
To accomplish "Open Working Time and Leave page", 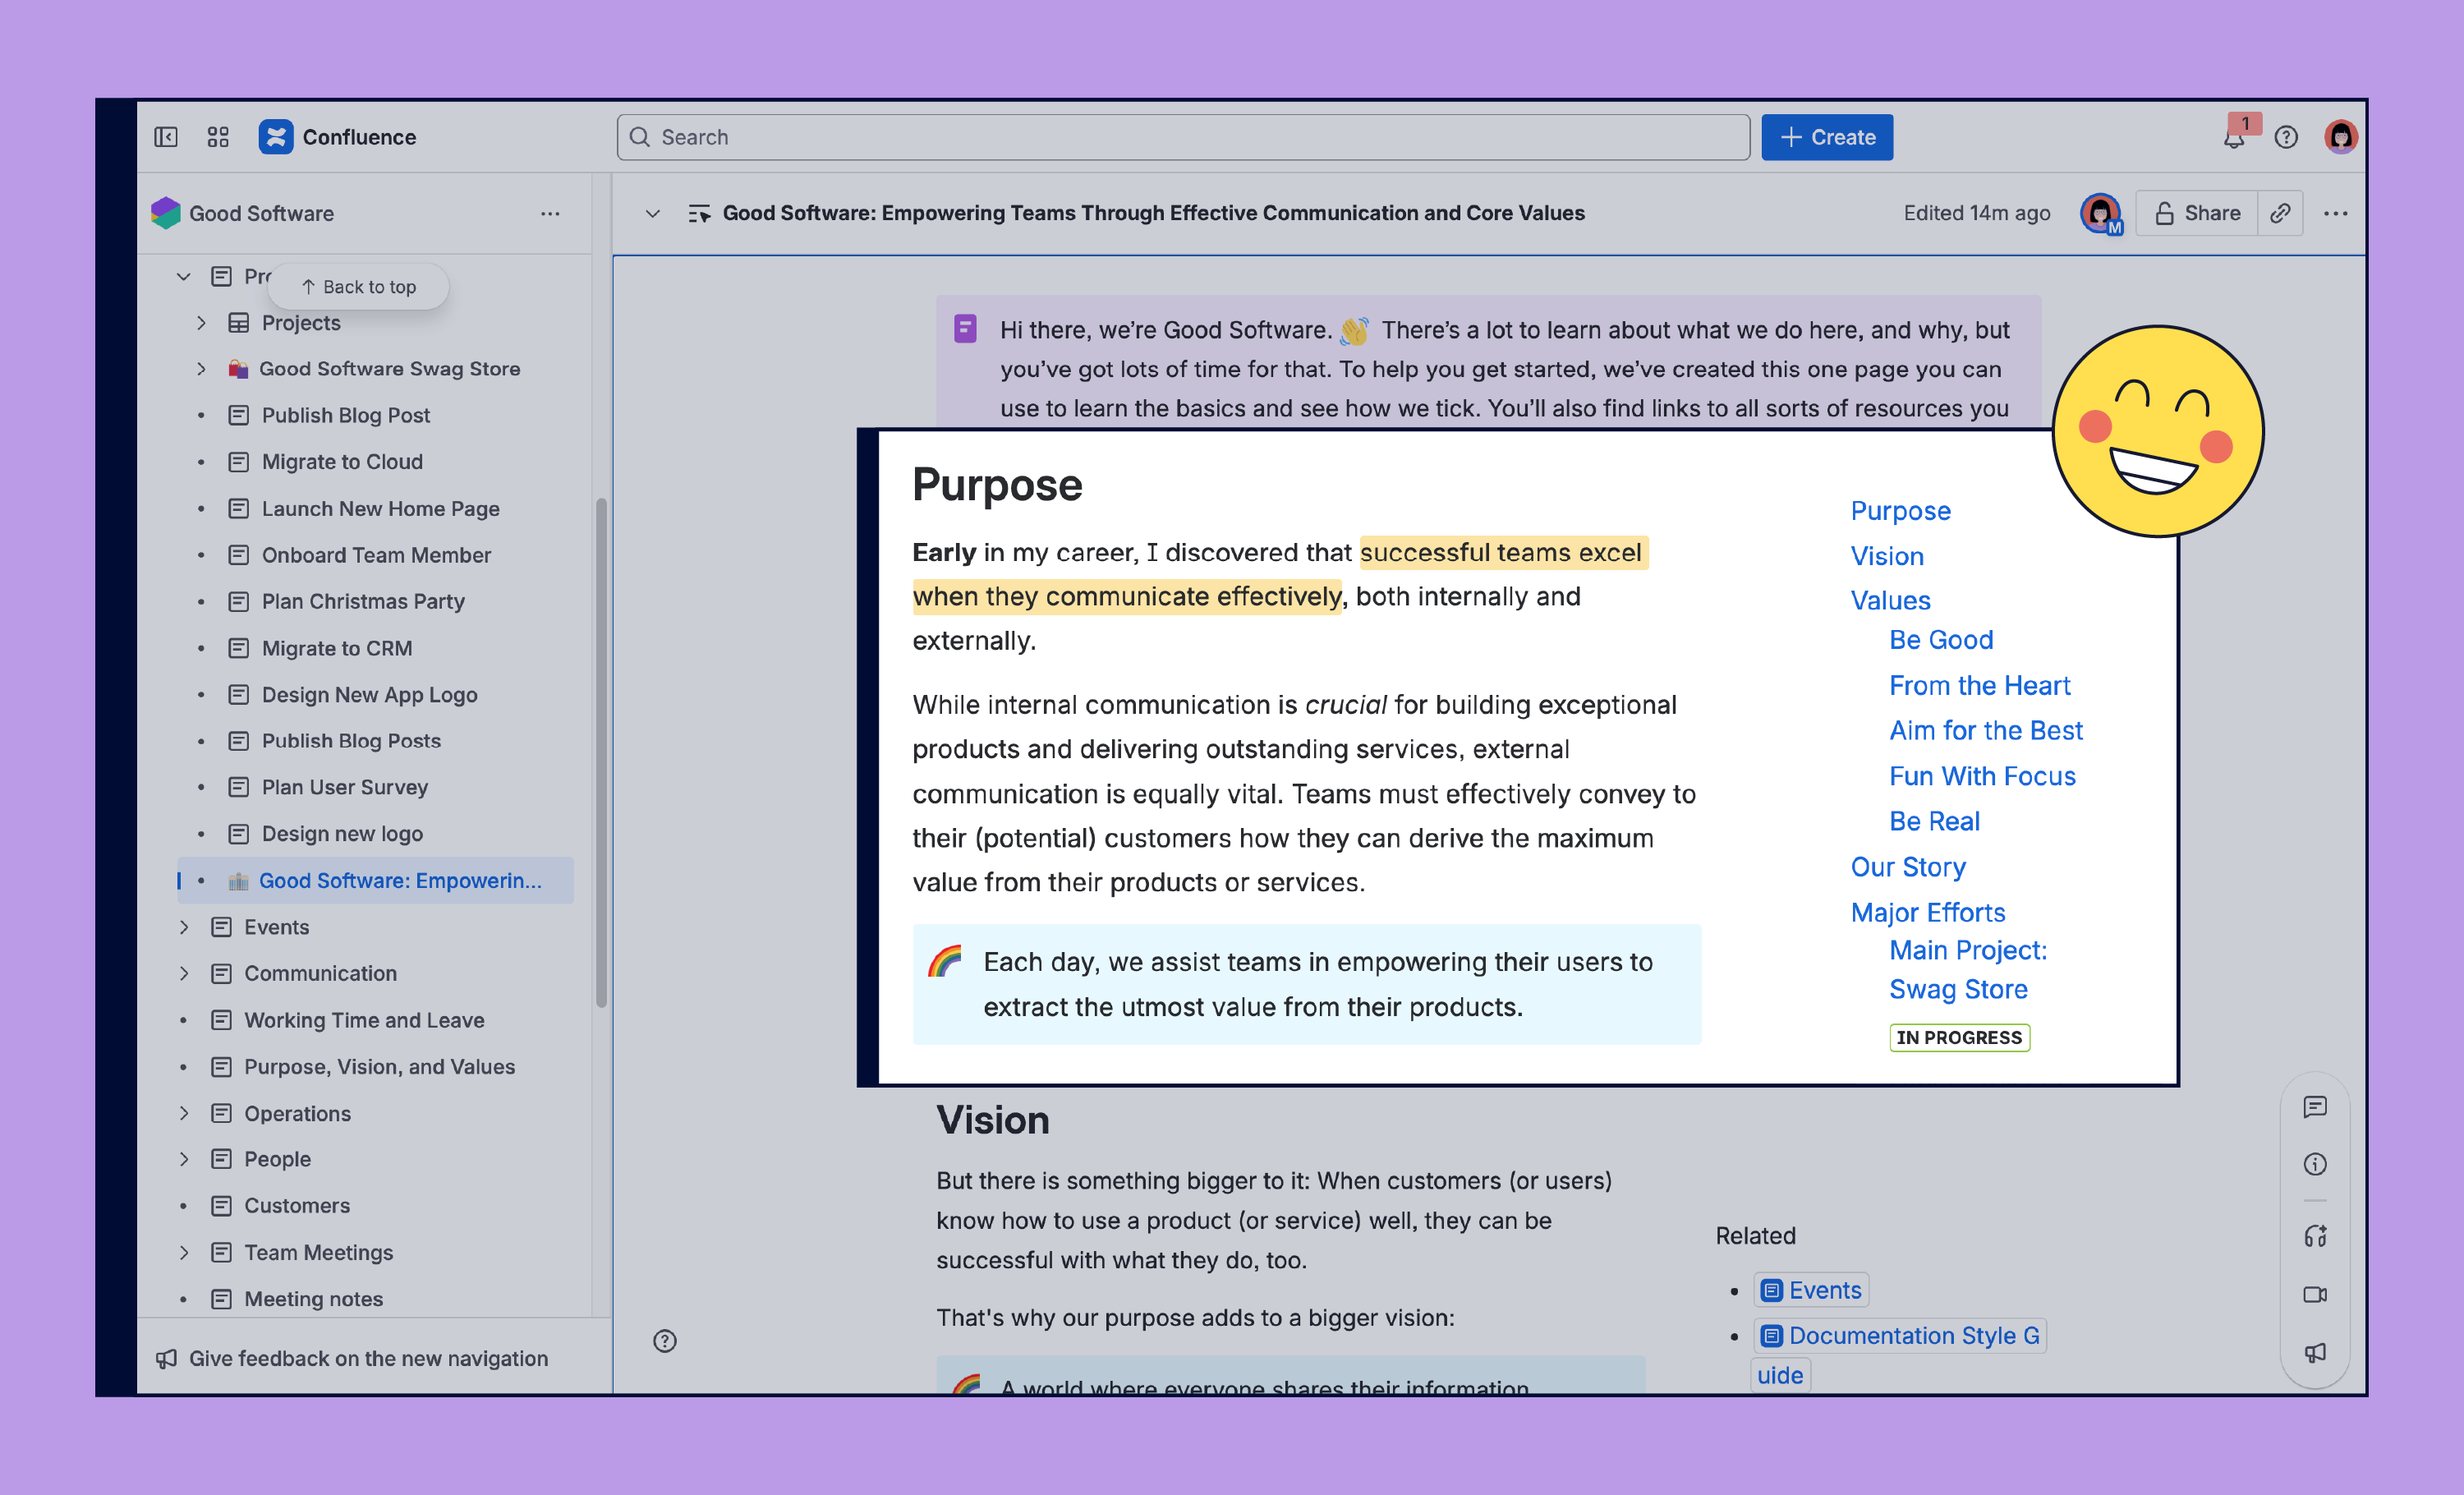I will (x=364, y=1020).
